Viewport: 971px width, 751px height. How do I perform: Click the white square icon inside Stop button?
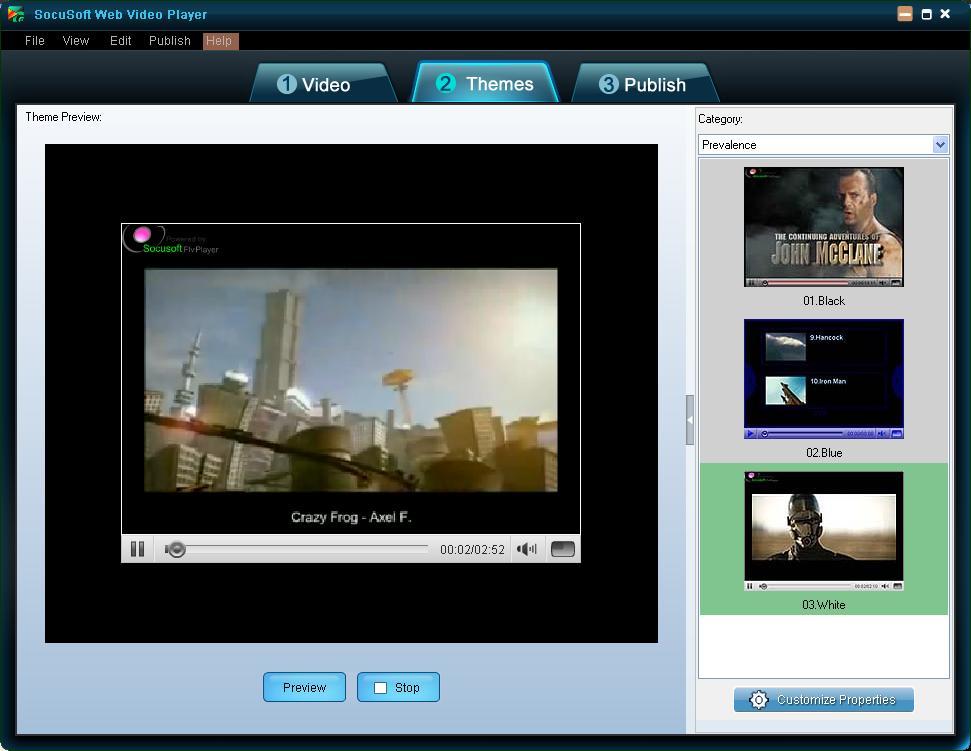380,687
